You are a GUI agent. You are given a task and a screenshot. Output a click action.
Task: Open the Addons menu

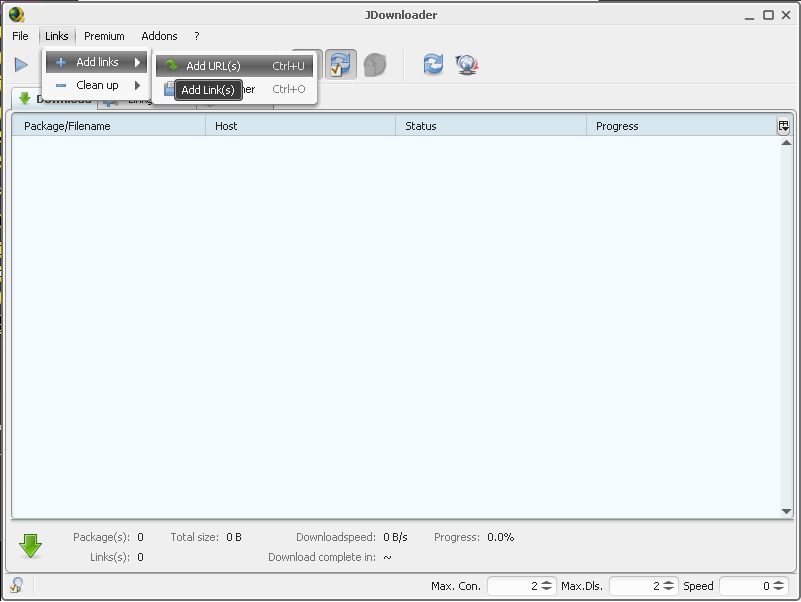tap(159, 36)
